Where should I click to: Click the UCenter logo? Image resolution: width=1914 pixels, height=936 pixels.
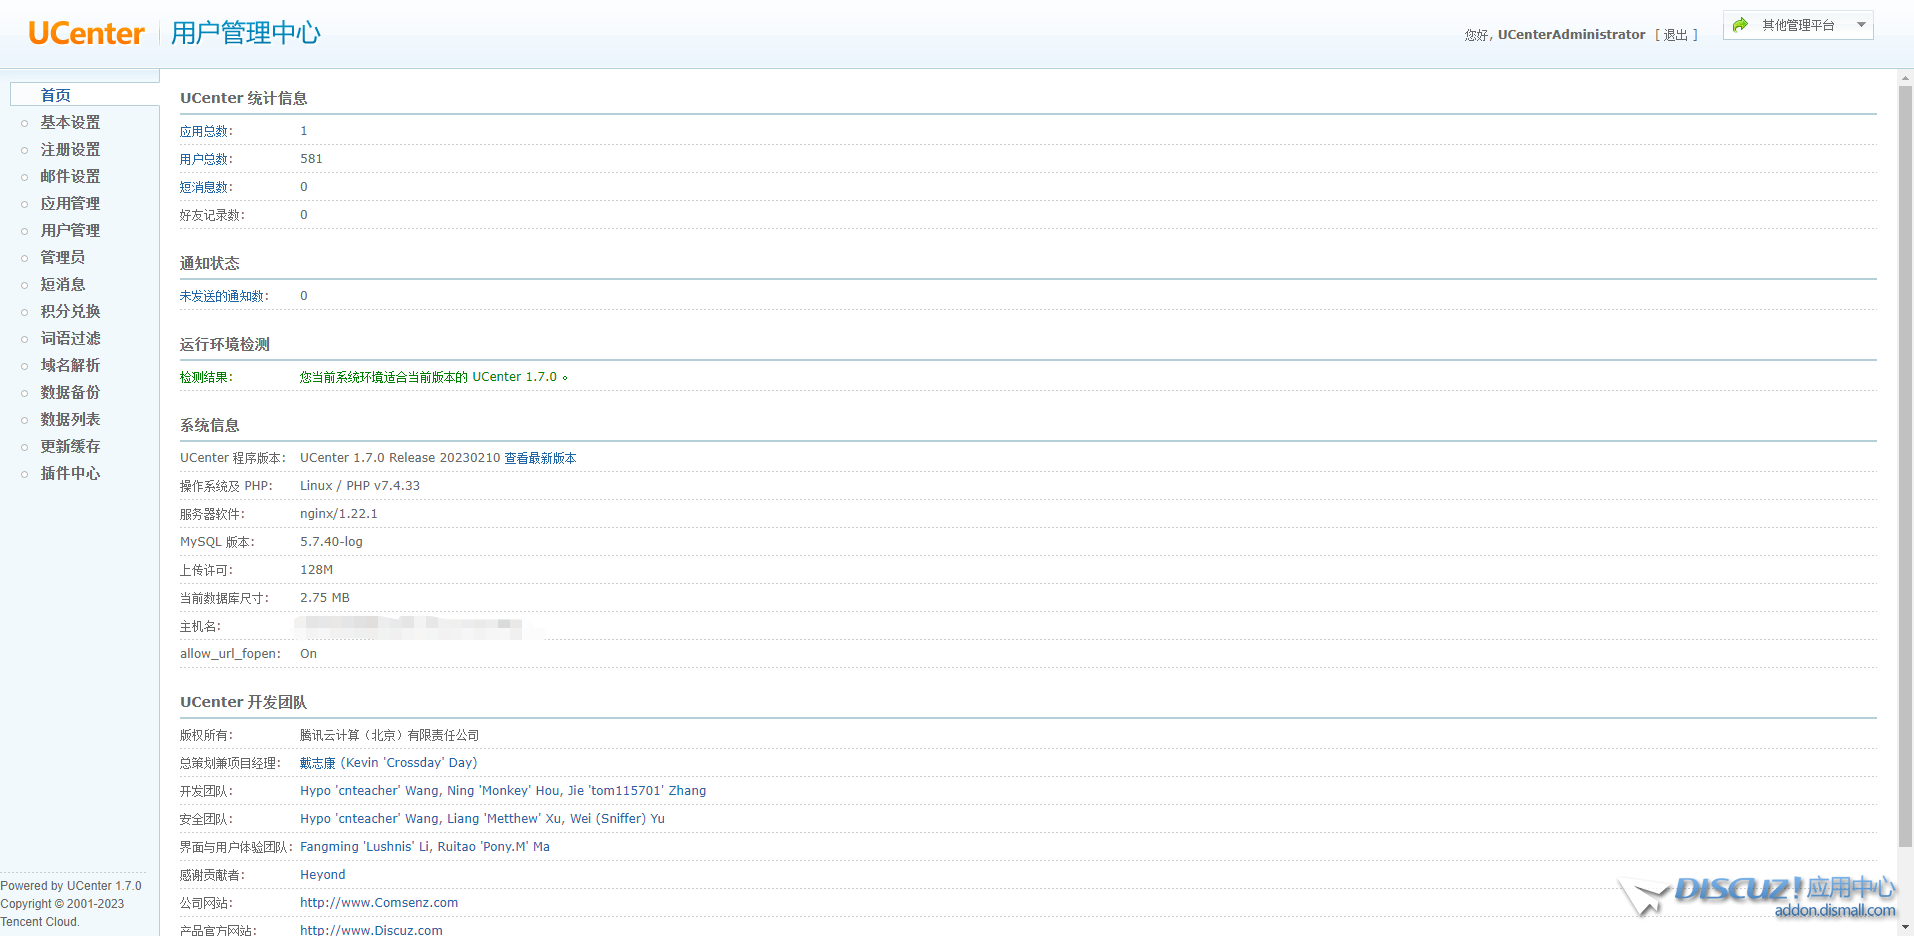86,33
